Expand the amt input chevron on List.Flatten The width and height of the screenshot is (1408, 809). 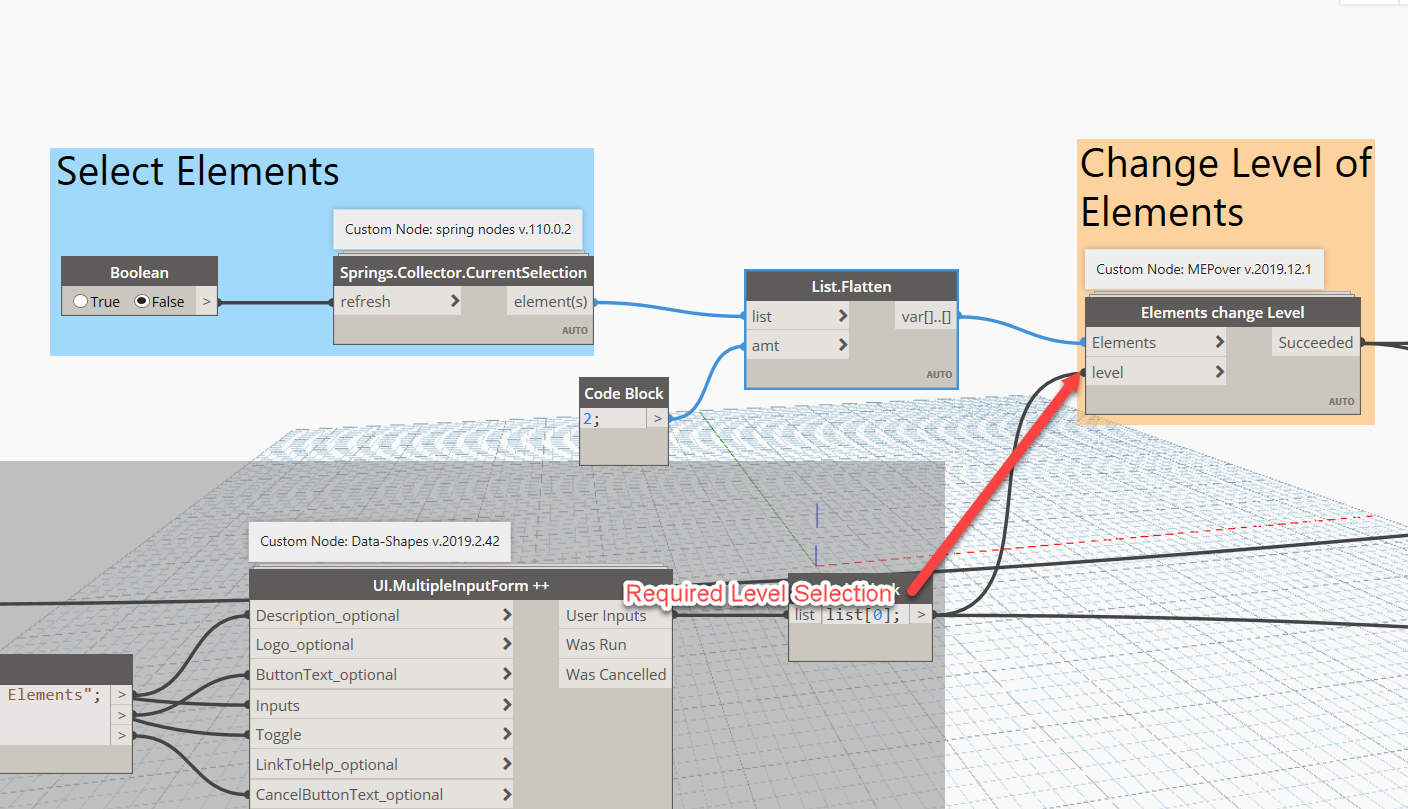(x=842, y=345)
